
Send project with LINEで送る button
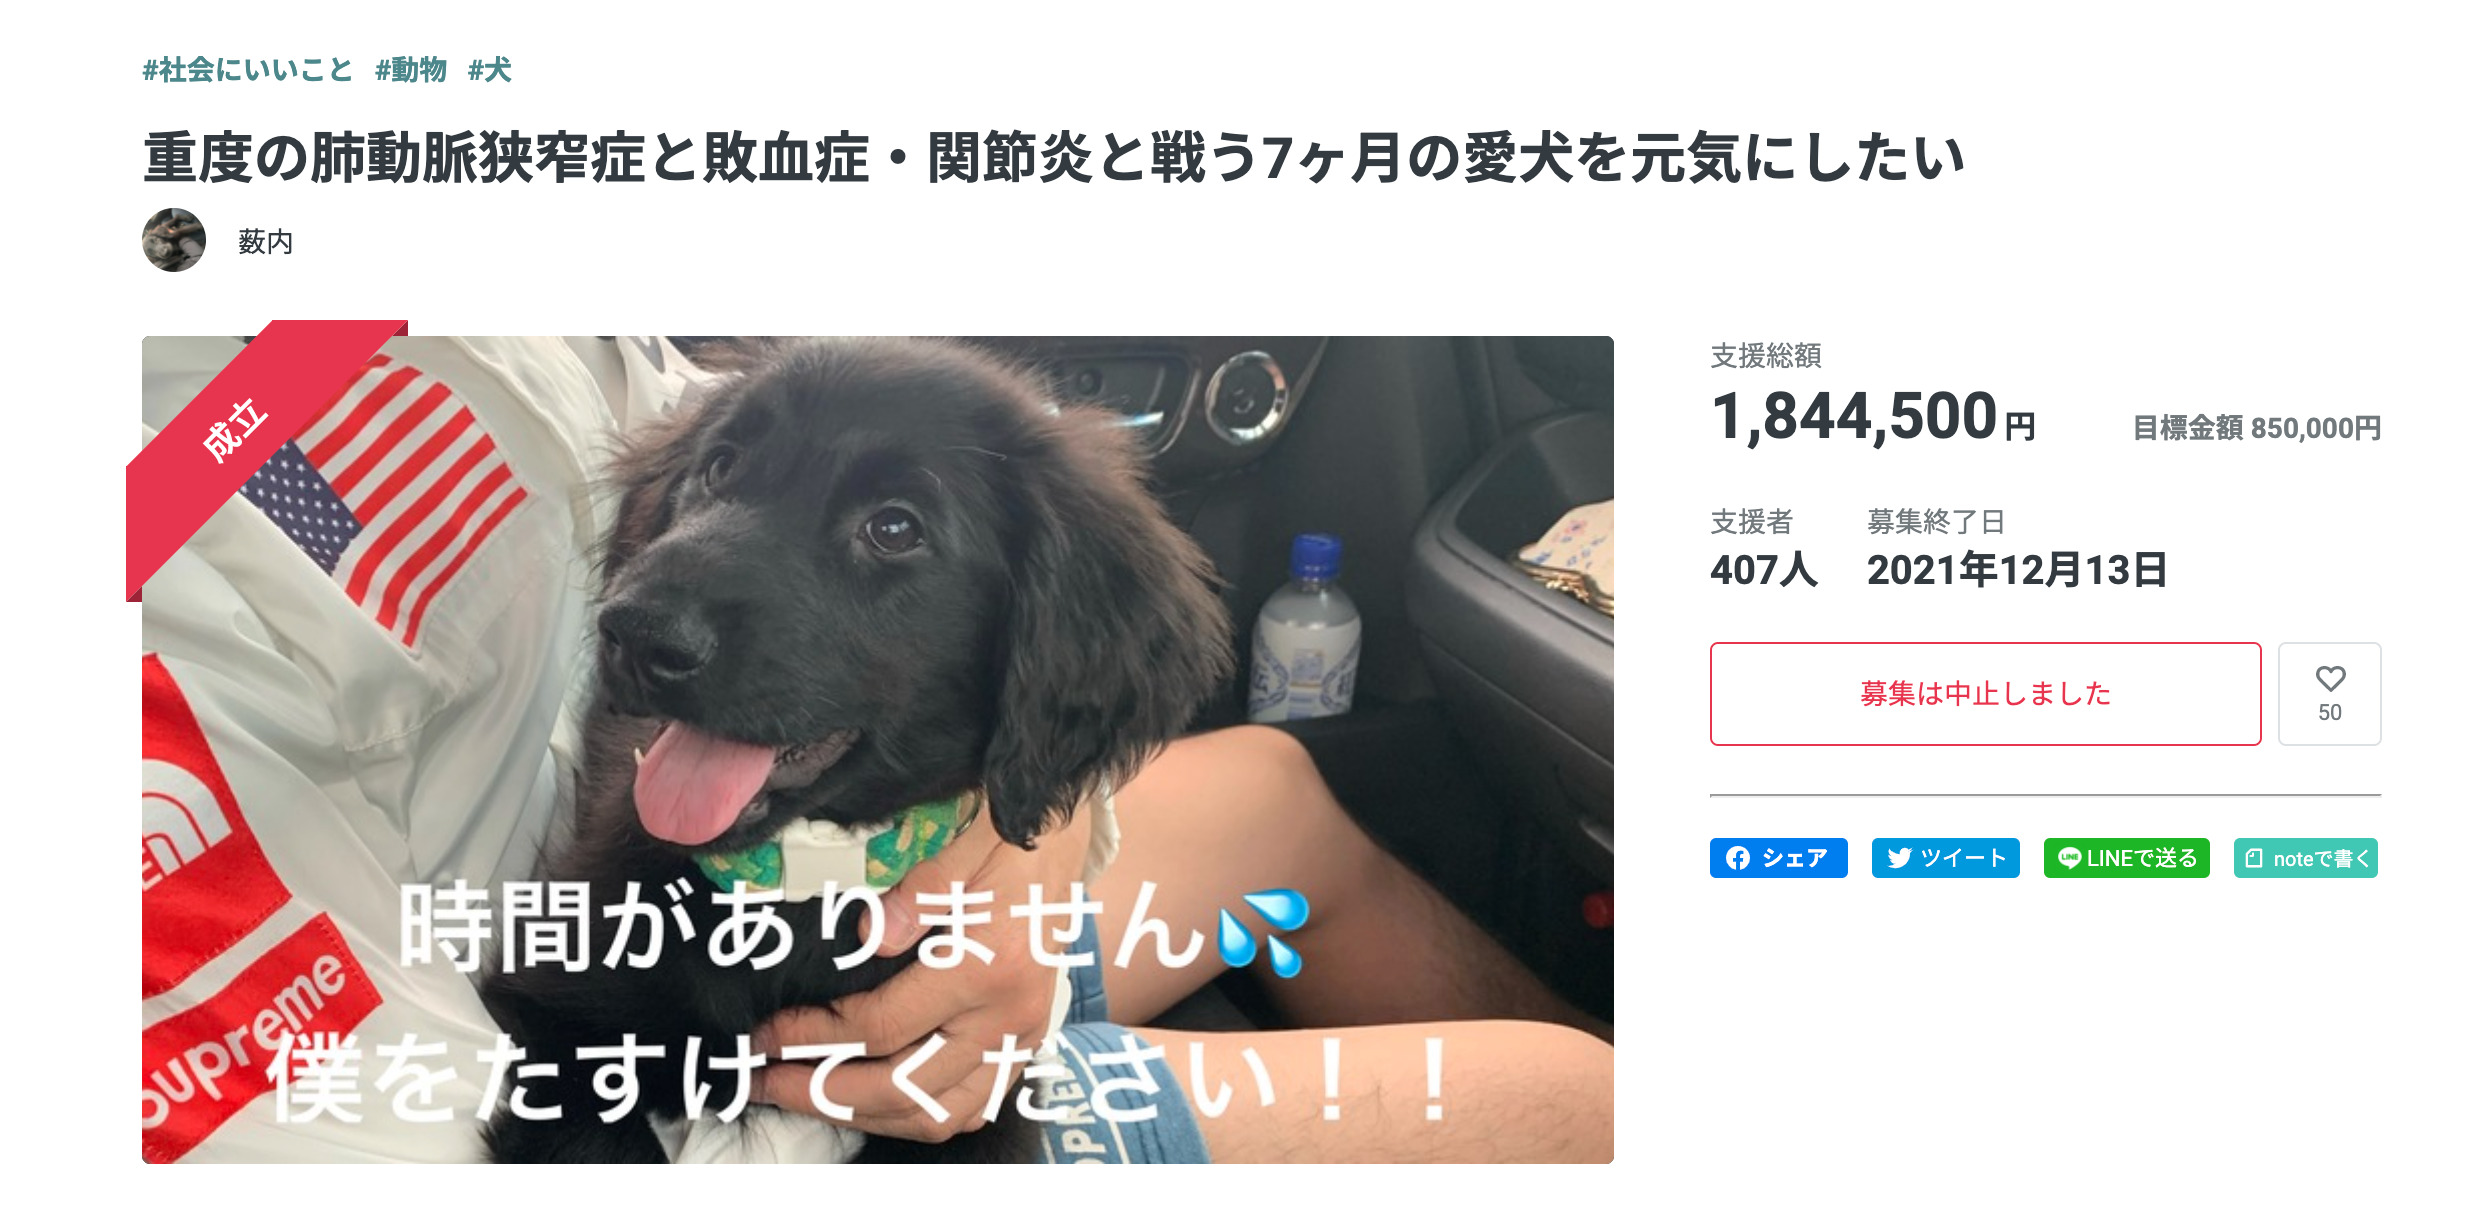coord(2126,858)
